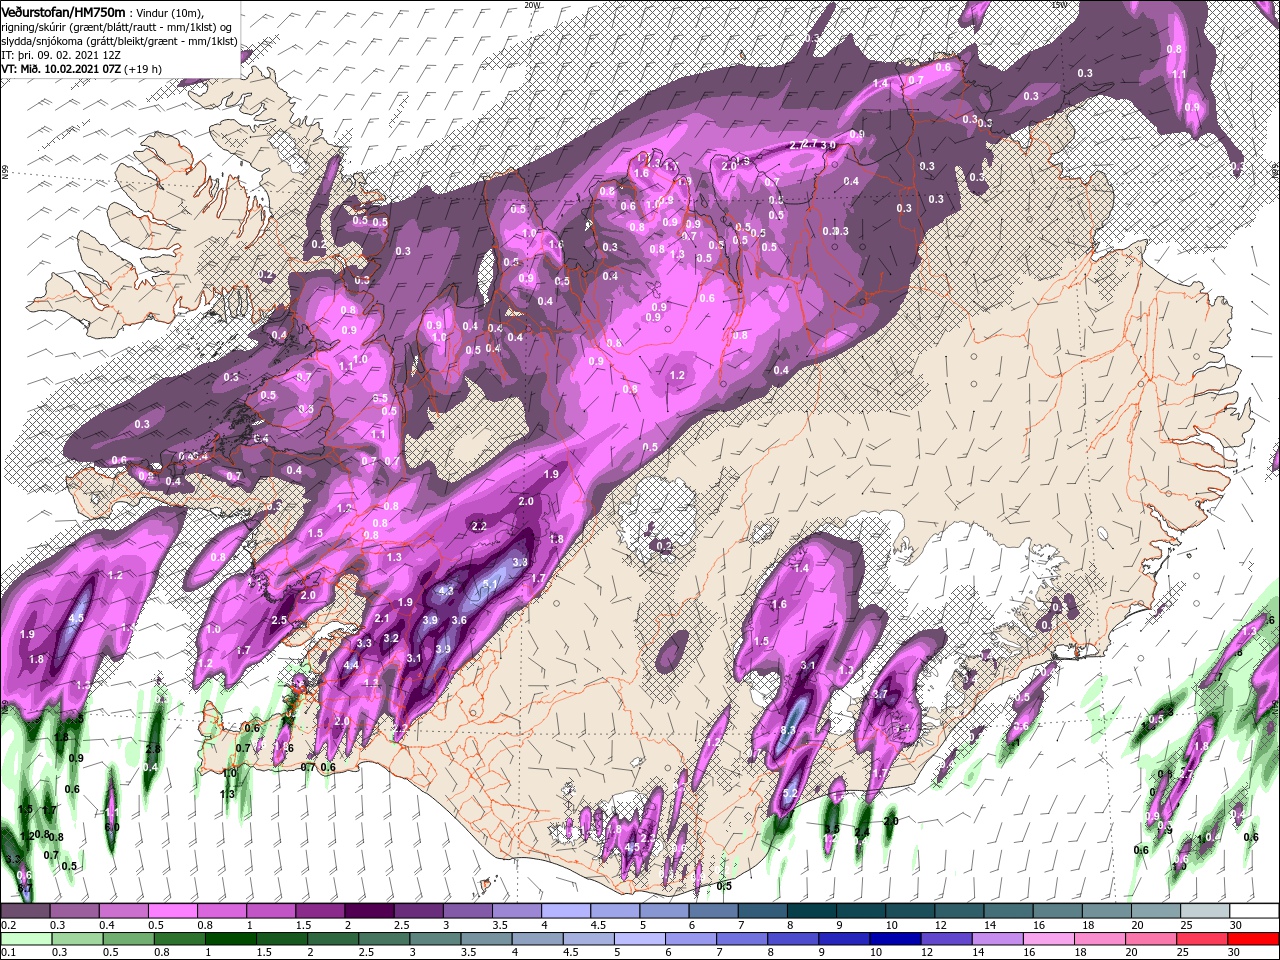Click the 4.4 precipitation value on the map
The width and height of the screenshot is (1280, 960).
click(x=351, y=665)
